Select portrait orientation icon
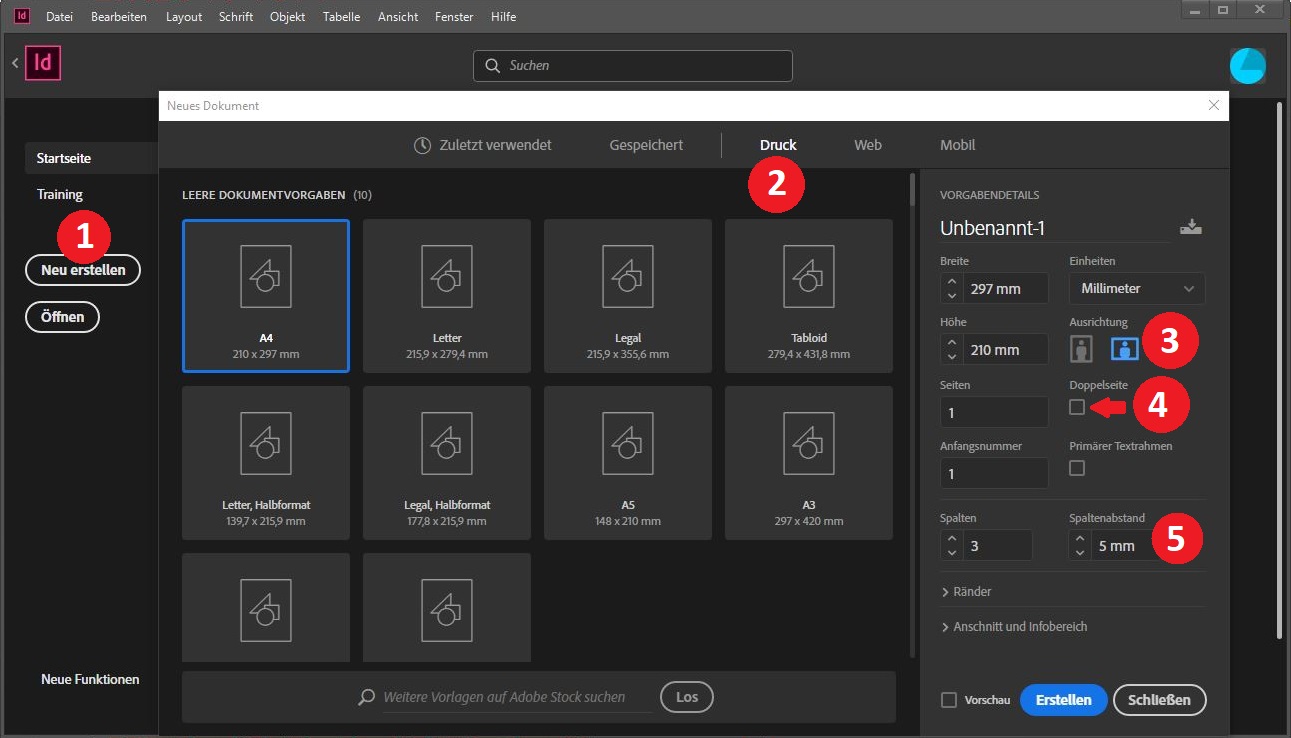This screenshot has width=1291, height=738. click(1081, 349)
